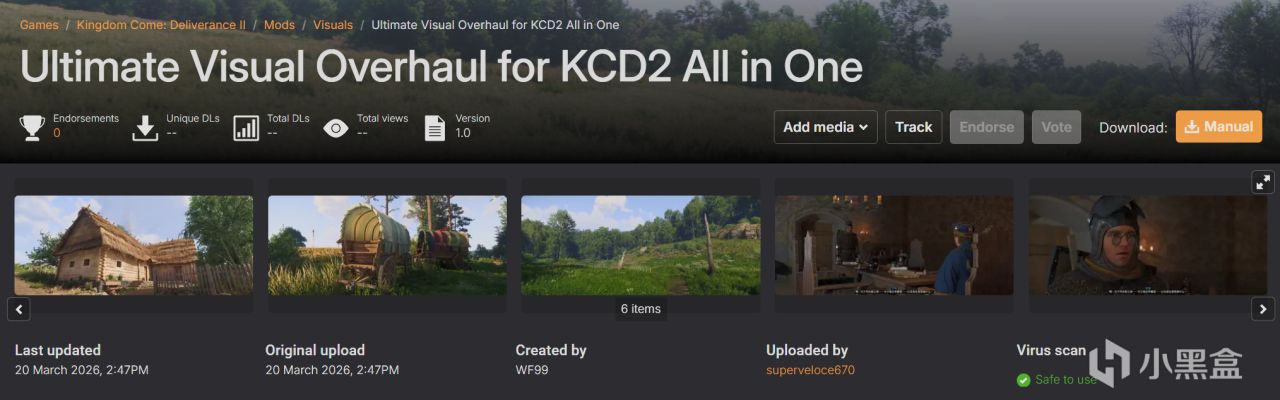Click the Endorse button
The height and width of the screenshot is (400, 1280).
pos(987,127)
